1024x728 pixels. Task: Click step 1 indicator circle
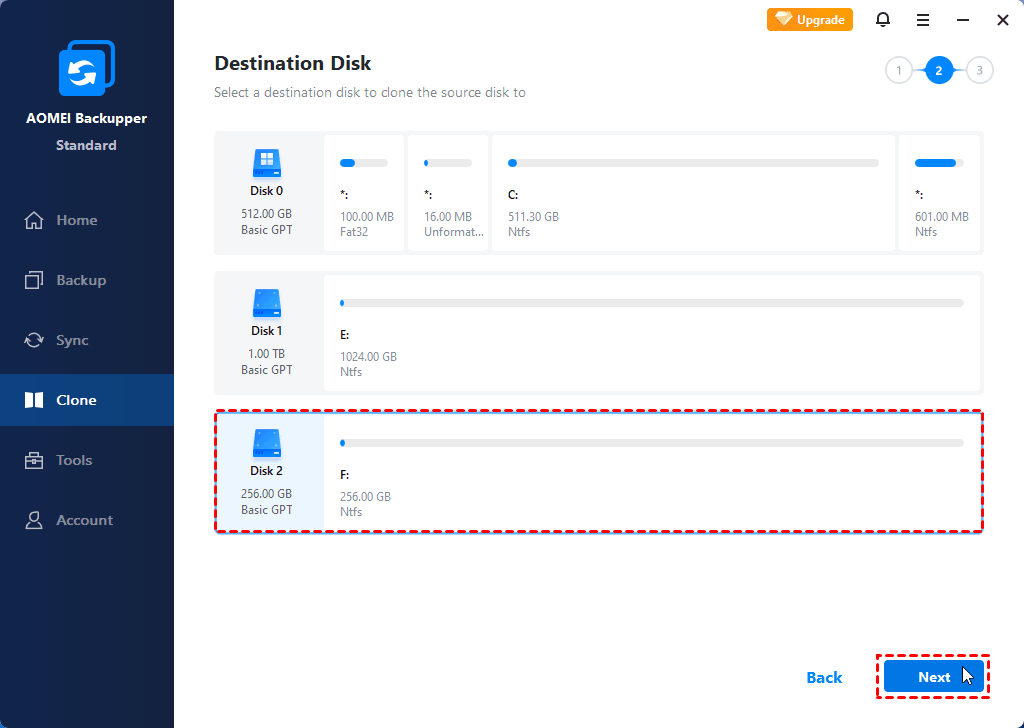point(899,71)
